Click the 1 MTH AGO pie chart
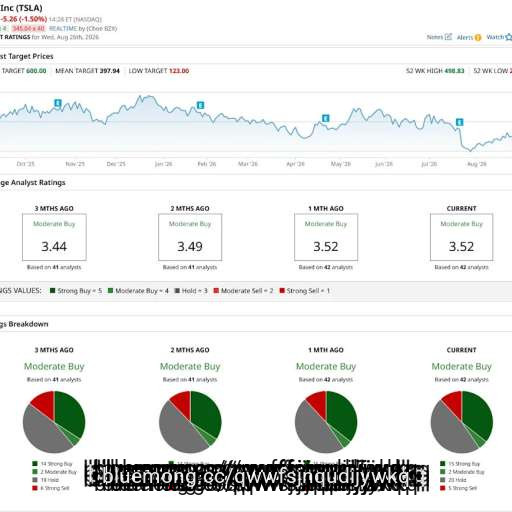512x512 pixels. click(x=326, y=422)
